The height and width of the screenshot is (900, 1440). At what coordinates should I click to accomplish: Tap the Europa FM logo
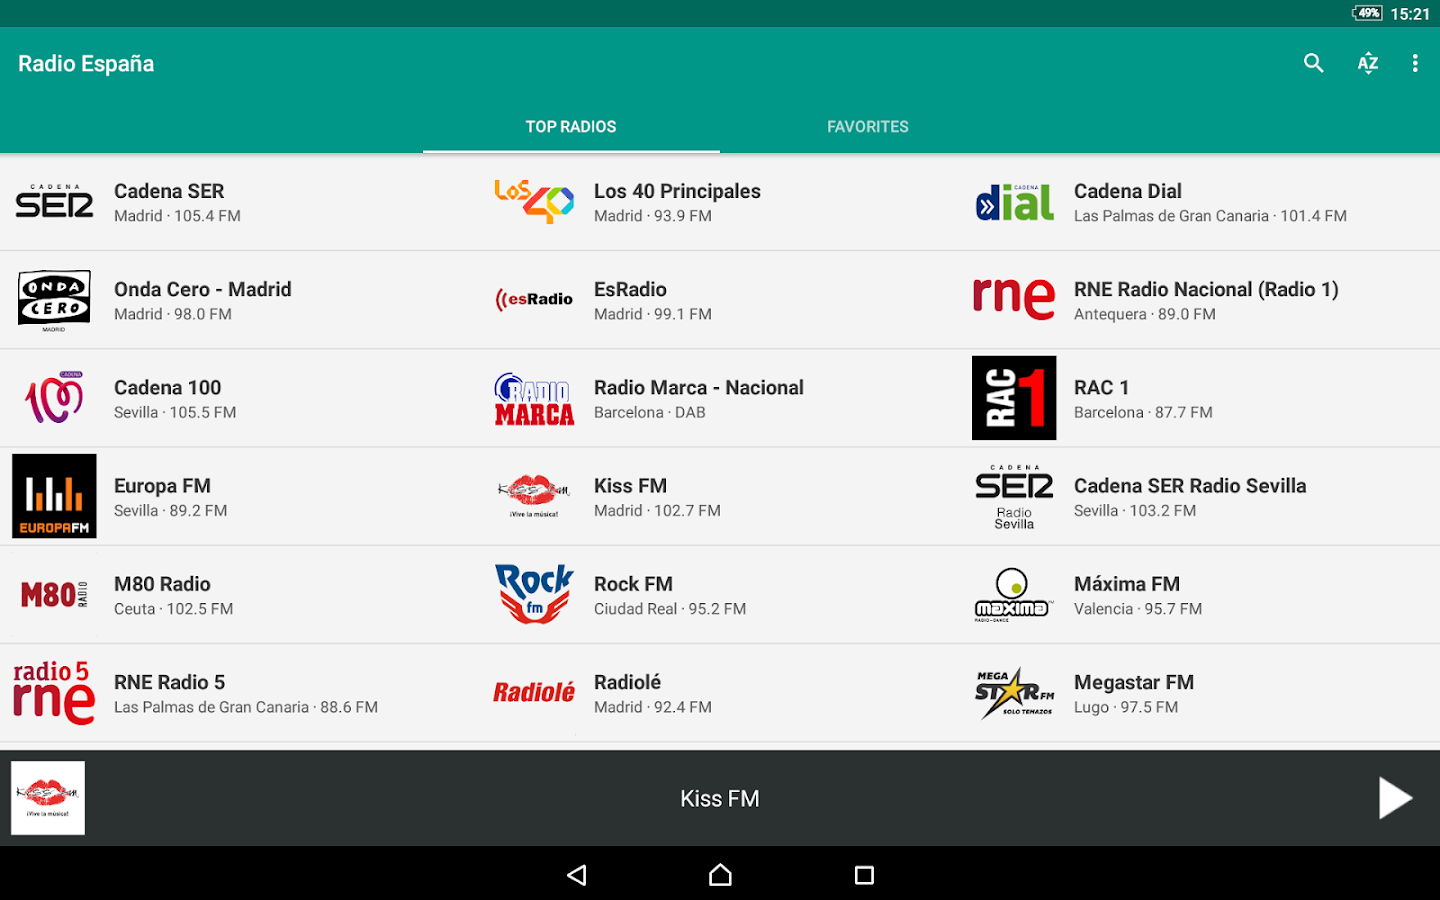point(54,496)
